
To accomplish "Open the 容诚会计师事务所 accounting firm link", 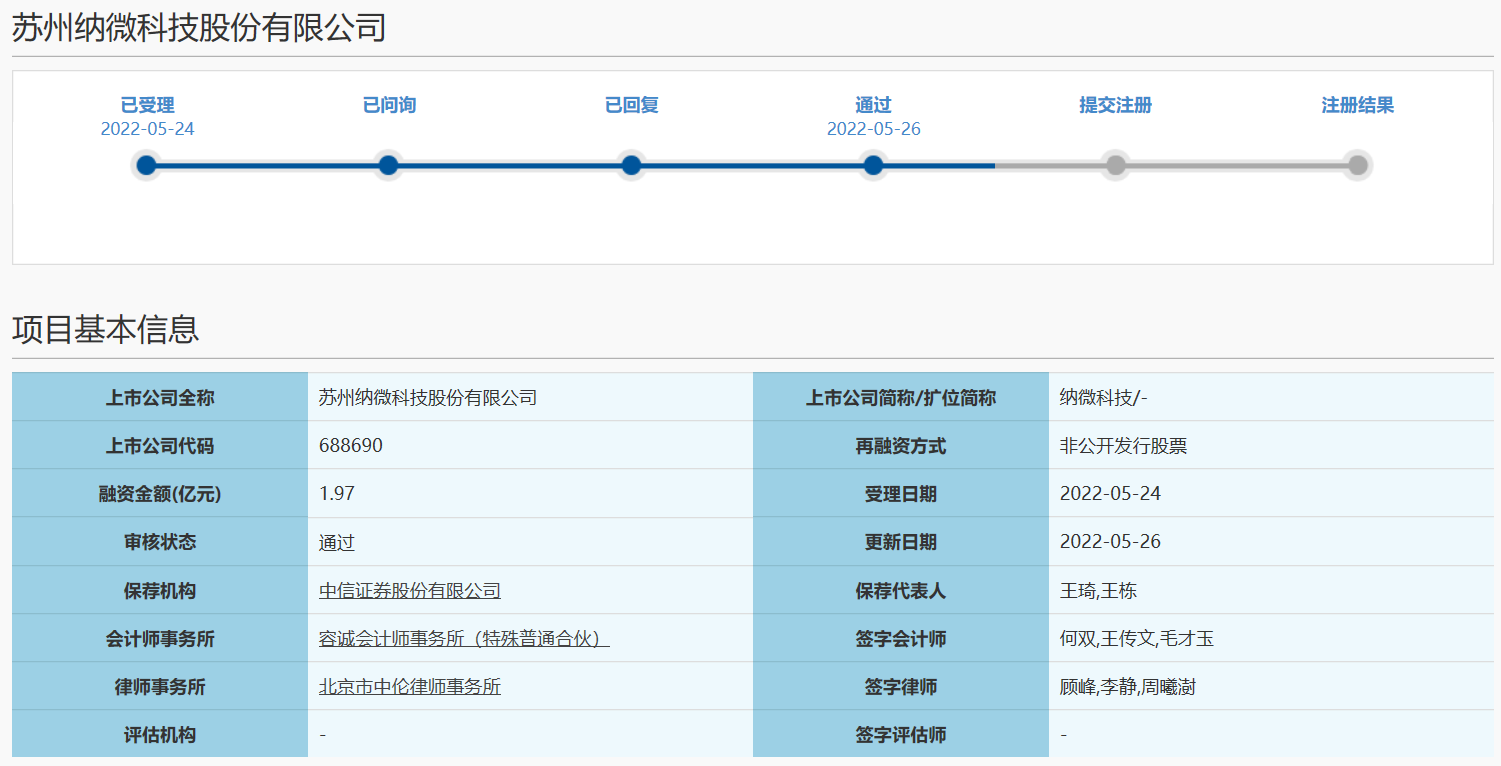I will (464, 639).
